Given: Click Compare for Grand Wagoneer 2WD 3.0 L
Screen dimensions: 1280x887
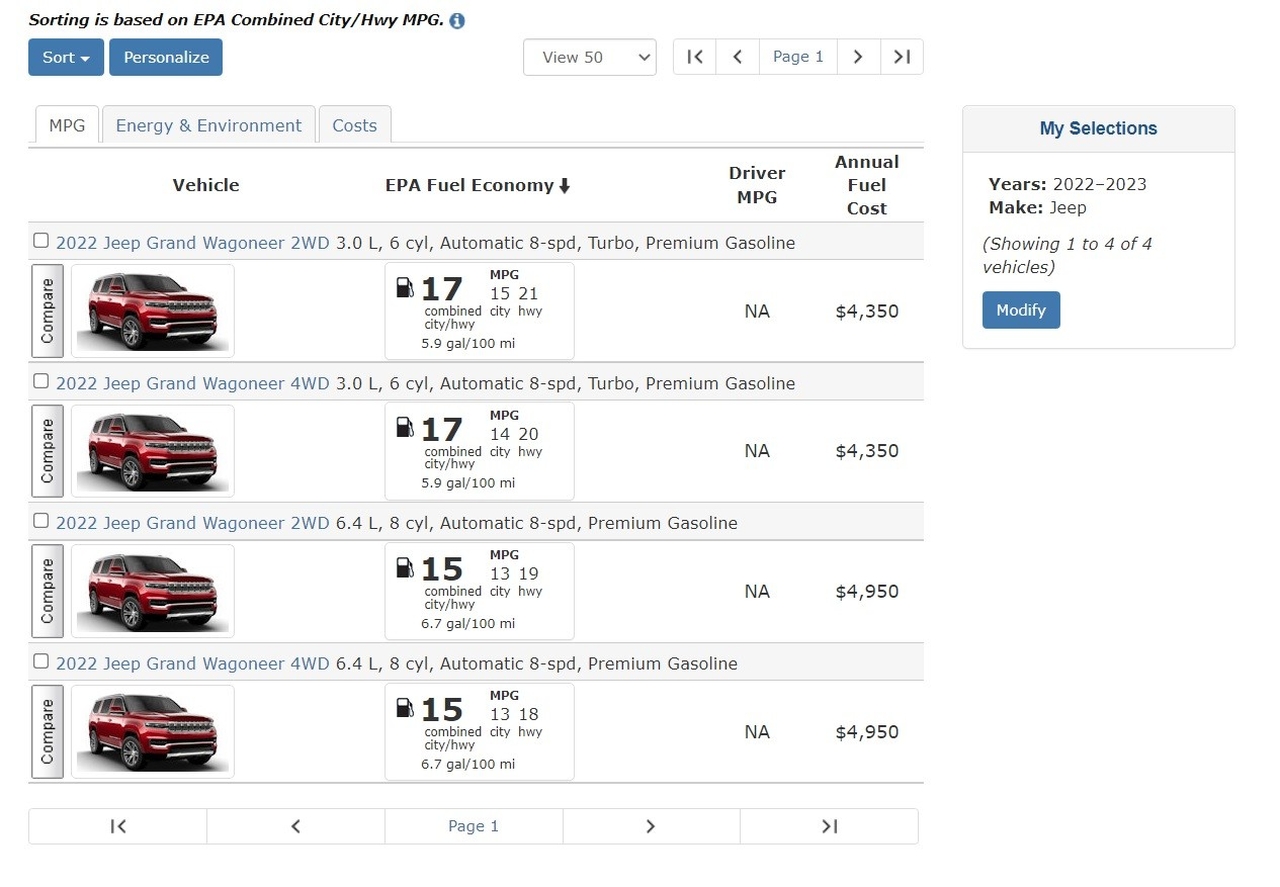Looking at the screenshot, I should 47,311.
